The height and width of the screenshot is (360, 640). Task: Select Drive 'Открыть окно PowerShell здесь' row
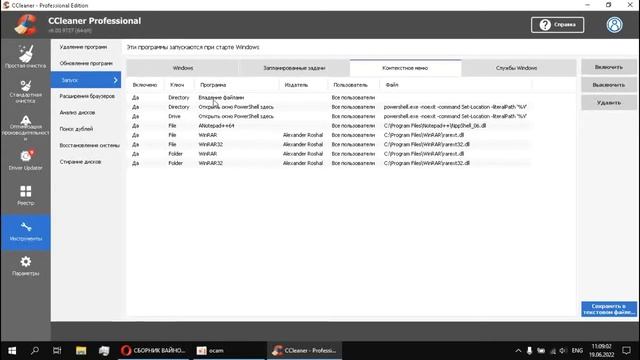pyautogui.click(x=329, y=116)
